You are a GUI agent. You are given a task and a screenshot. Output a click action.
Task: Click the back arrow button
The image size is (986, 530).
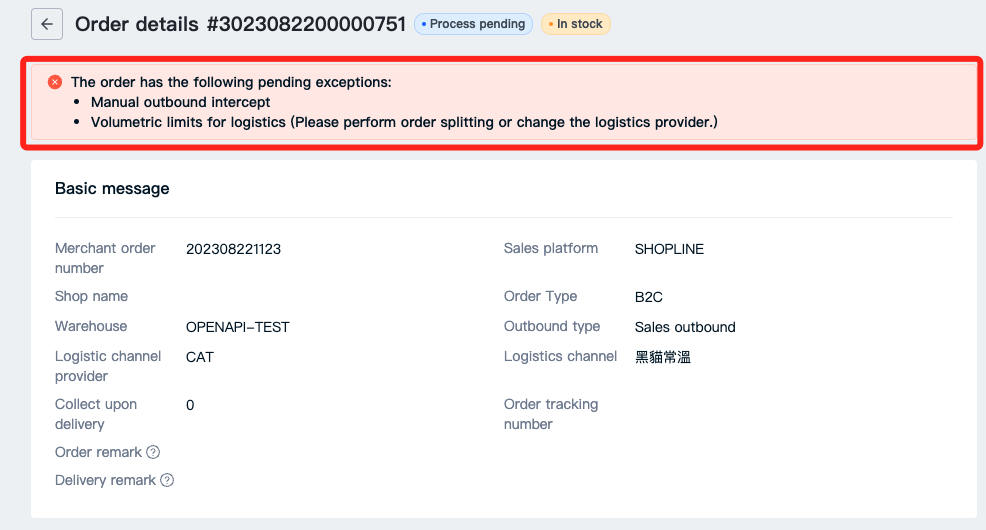pyautogui.click(x=47, y=24)
